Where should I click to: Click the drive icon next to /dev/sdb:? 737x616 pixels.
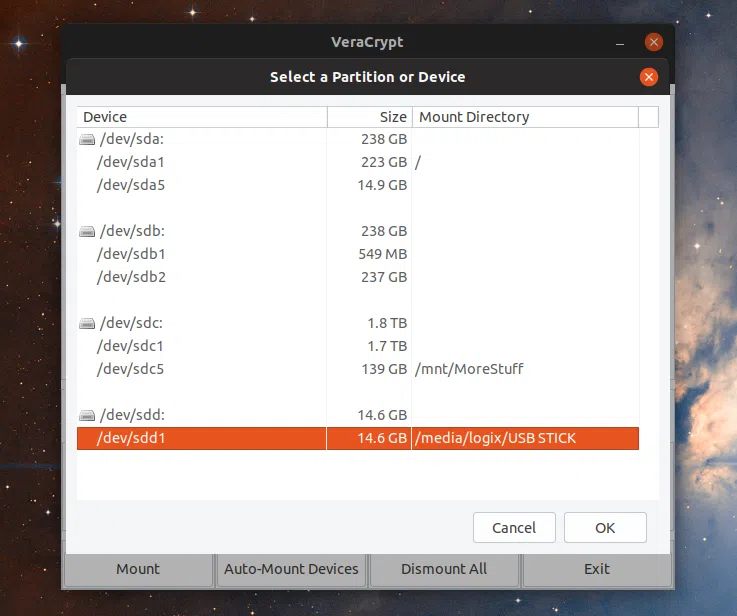[x=87, y=232]
